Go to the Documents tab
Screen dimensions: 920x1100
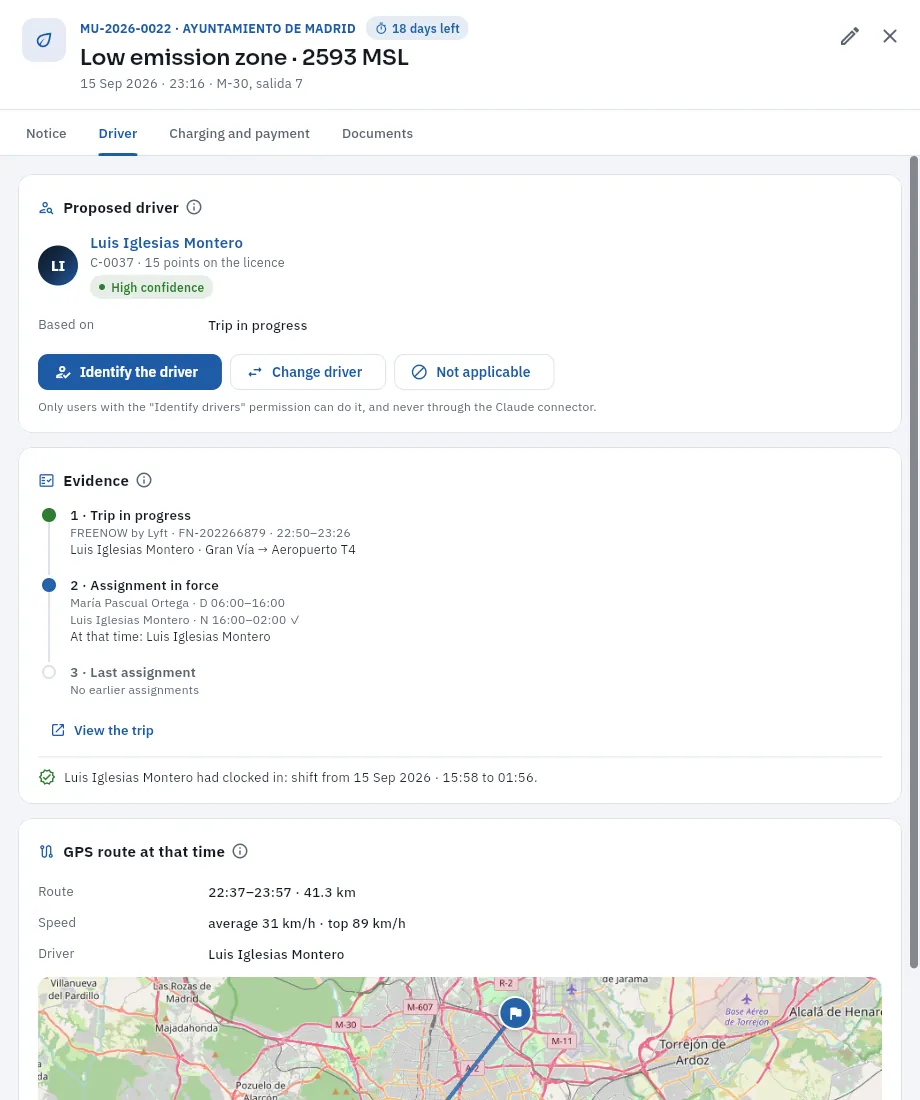click(x=378, y=133)
